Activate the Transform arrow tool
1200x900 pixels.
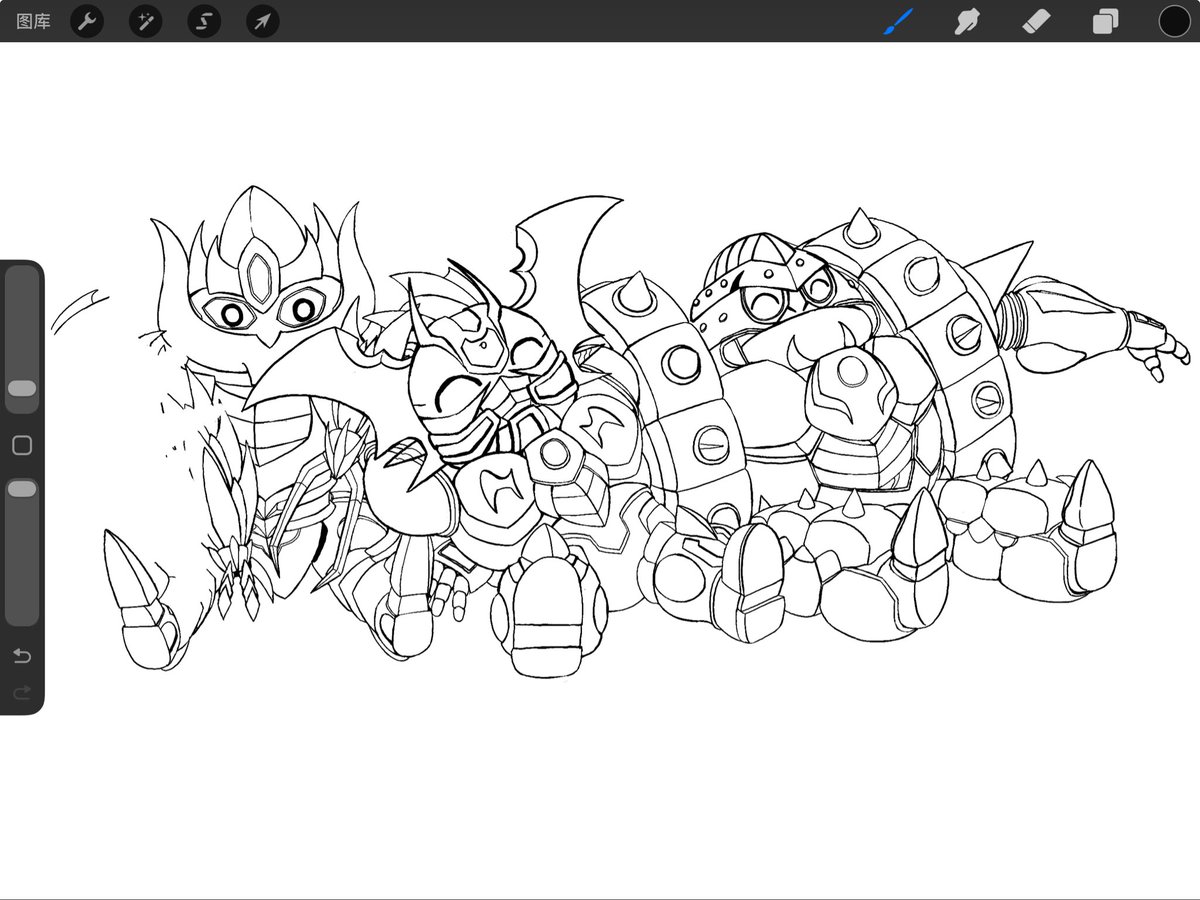click(x=262, y=21)
